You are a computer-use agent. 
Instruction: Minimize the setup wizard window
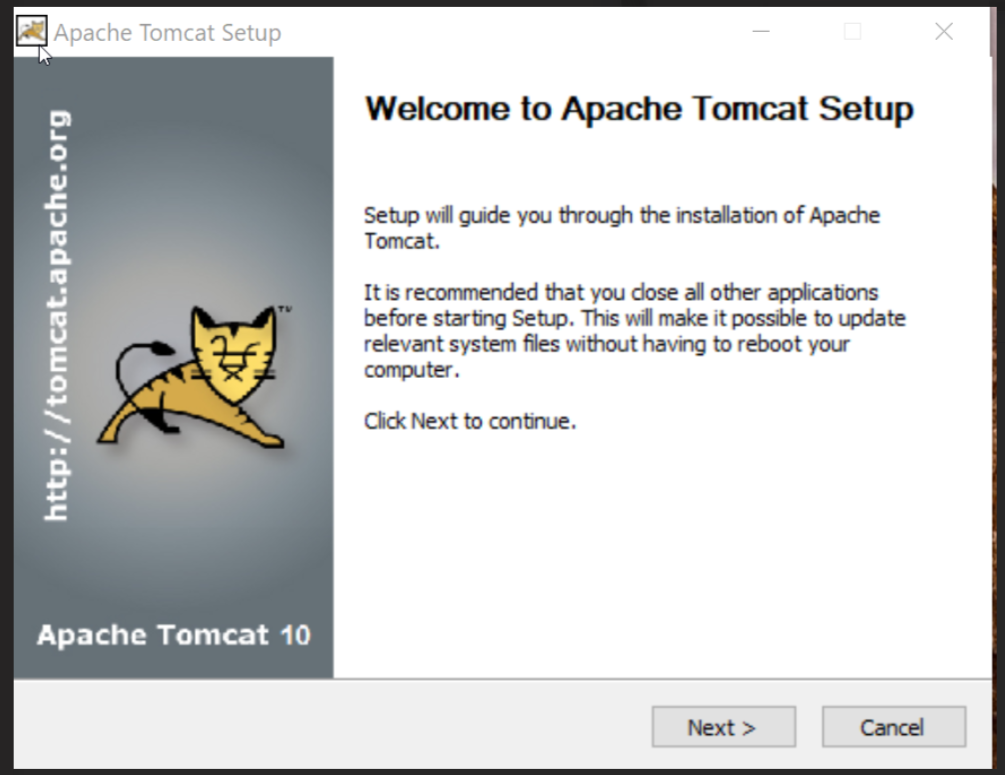pyautogui.click(x=761, y=31)
